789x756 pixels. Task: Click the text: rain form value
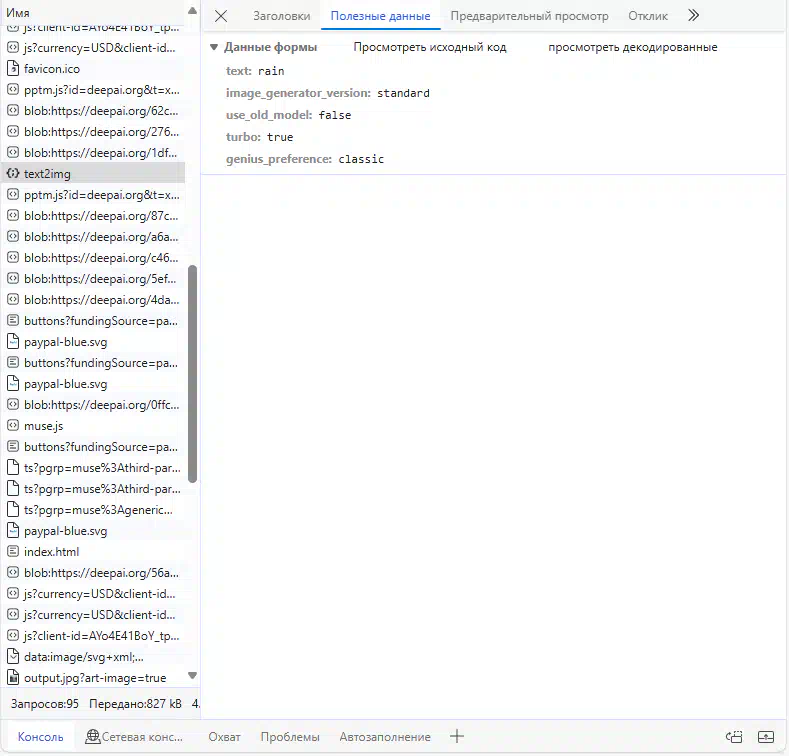(x=271, y=71)
